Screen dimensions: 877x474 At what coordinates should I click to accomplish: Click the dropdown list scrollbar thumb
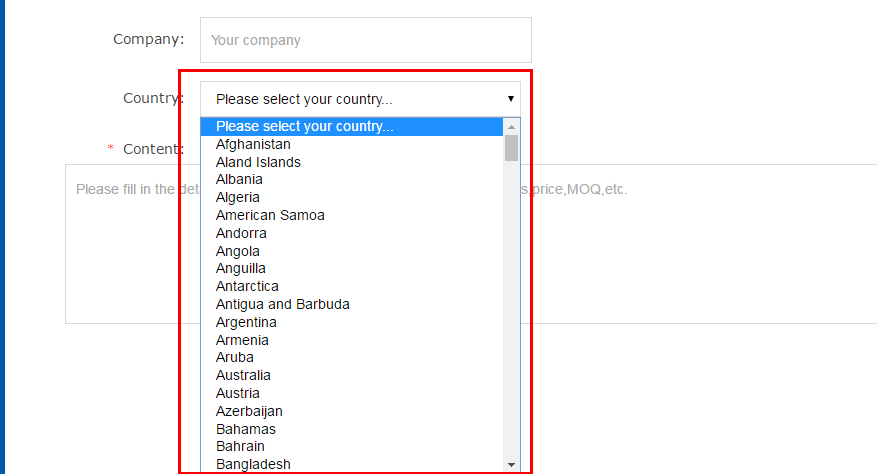tap(511, 148)
